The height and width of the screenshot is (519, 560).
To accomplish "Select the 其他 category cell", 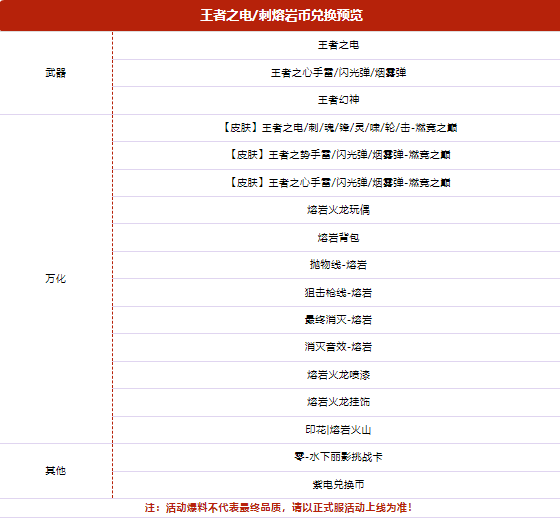I will click(x=56, y=471).
